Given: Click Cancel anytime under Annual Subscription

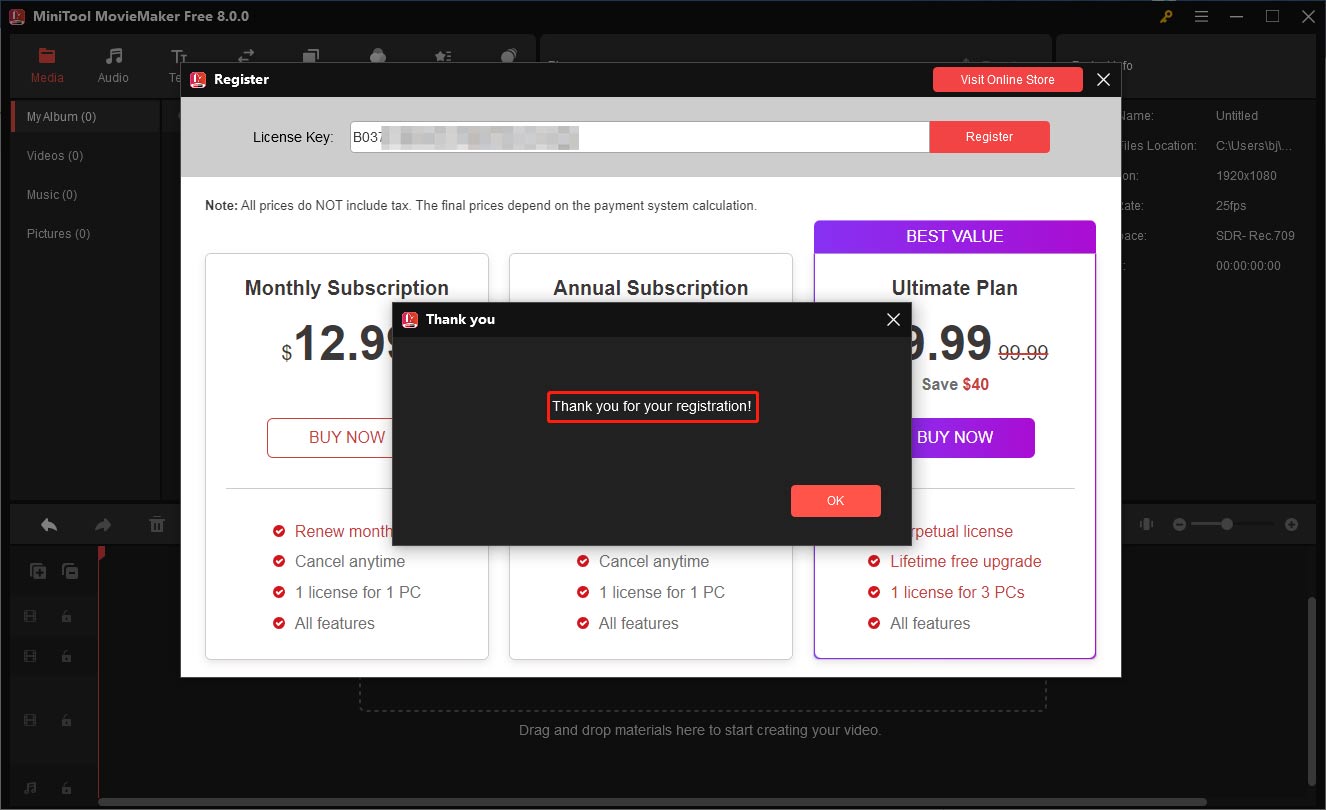Looking at the screenshot, I should [654, 562].
